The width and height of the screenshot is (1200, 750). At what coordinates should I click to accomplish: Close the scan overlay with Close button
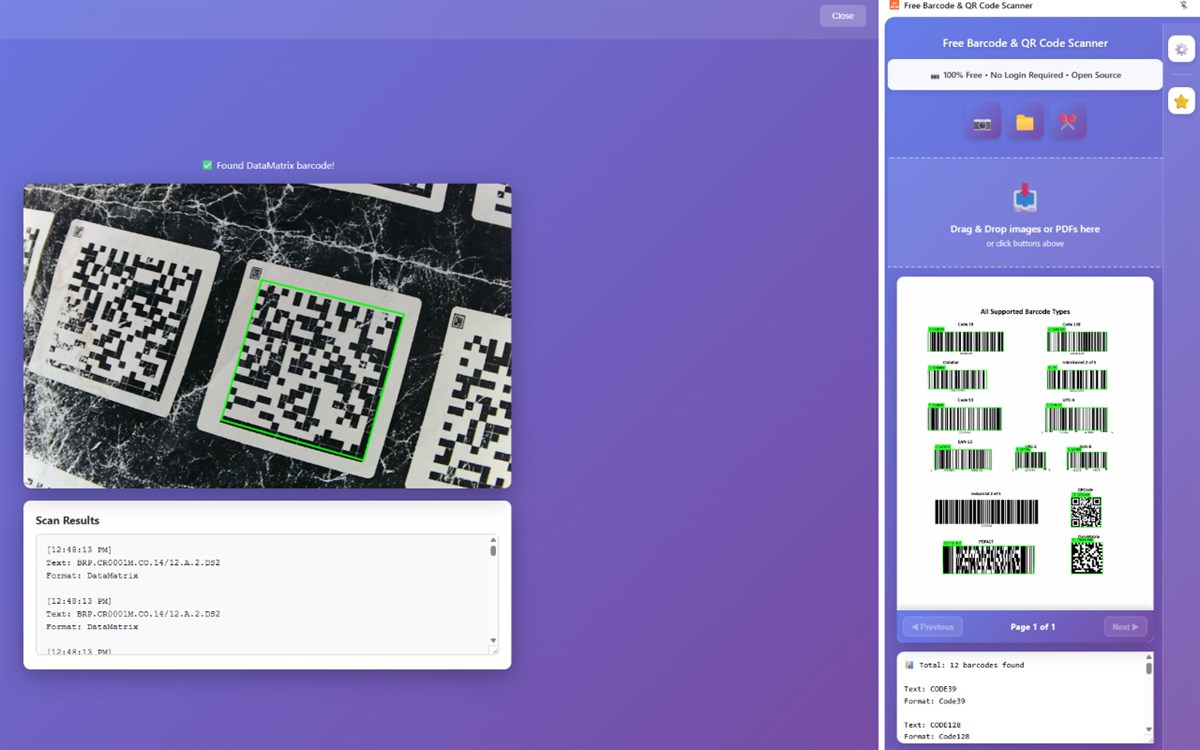click(843, 16)
